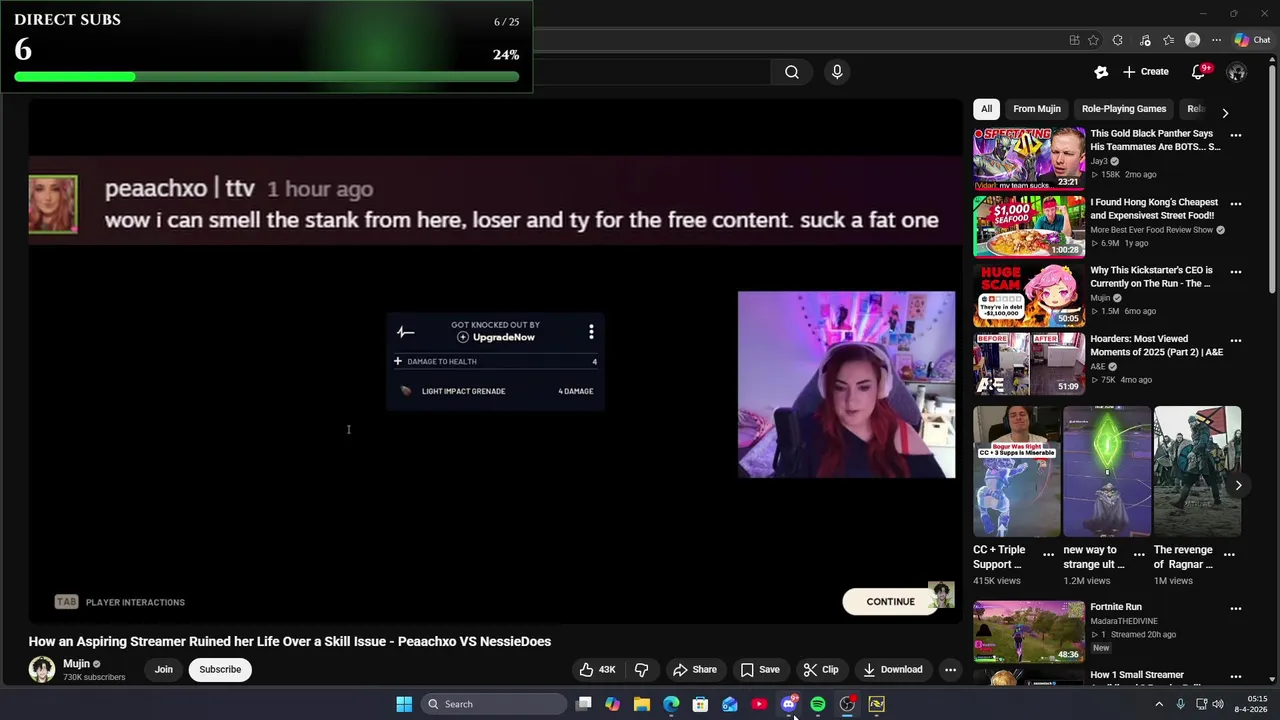
Task: Open the browser Extensions puzzle icon
Action: 1117,40
